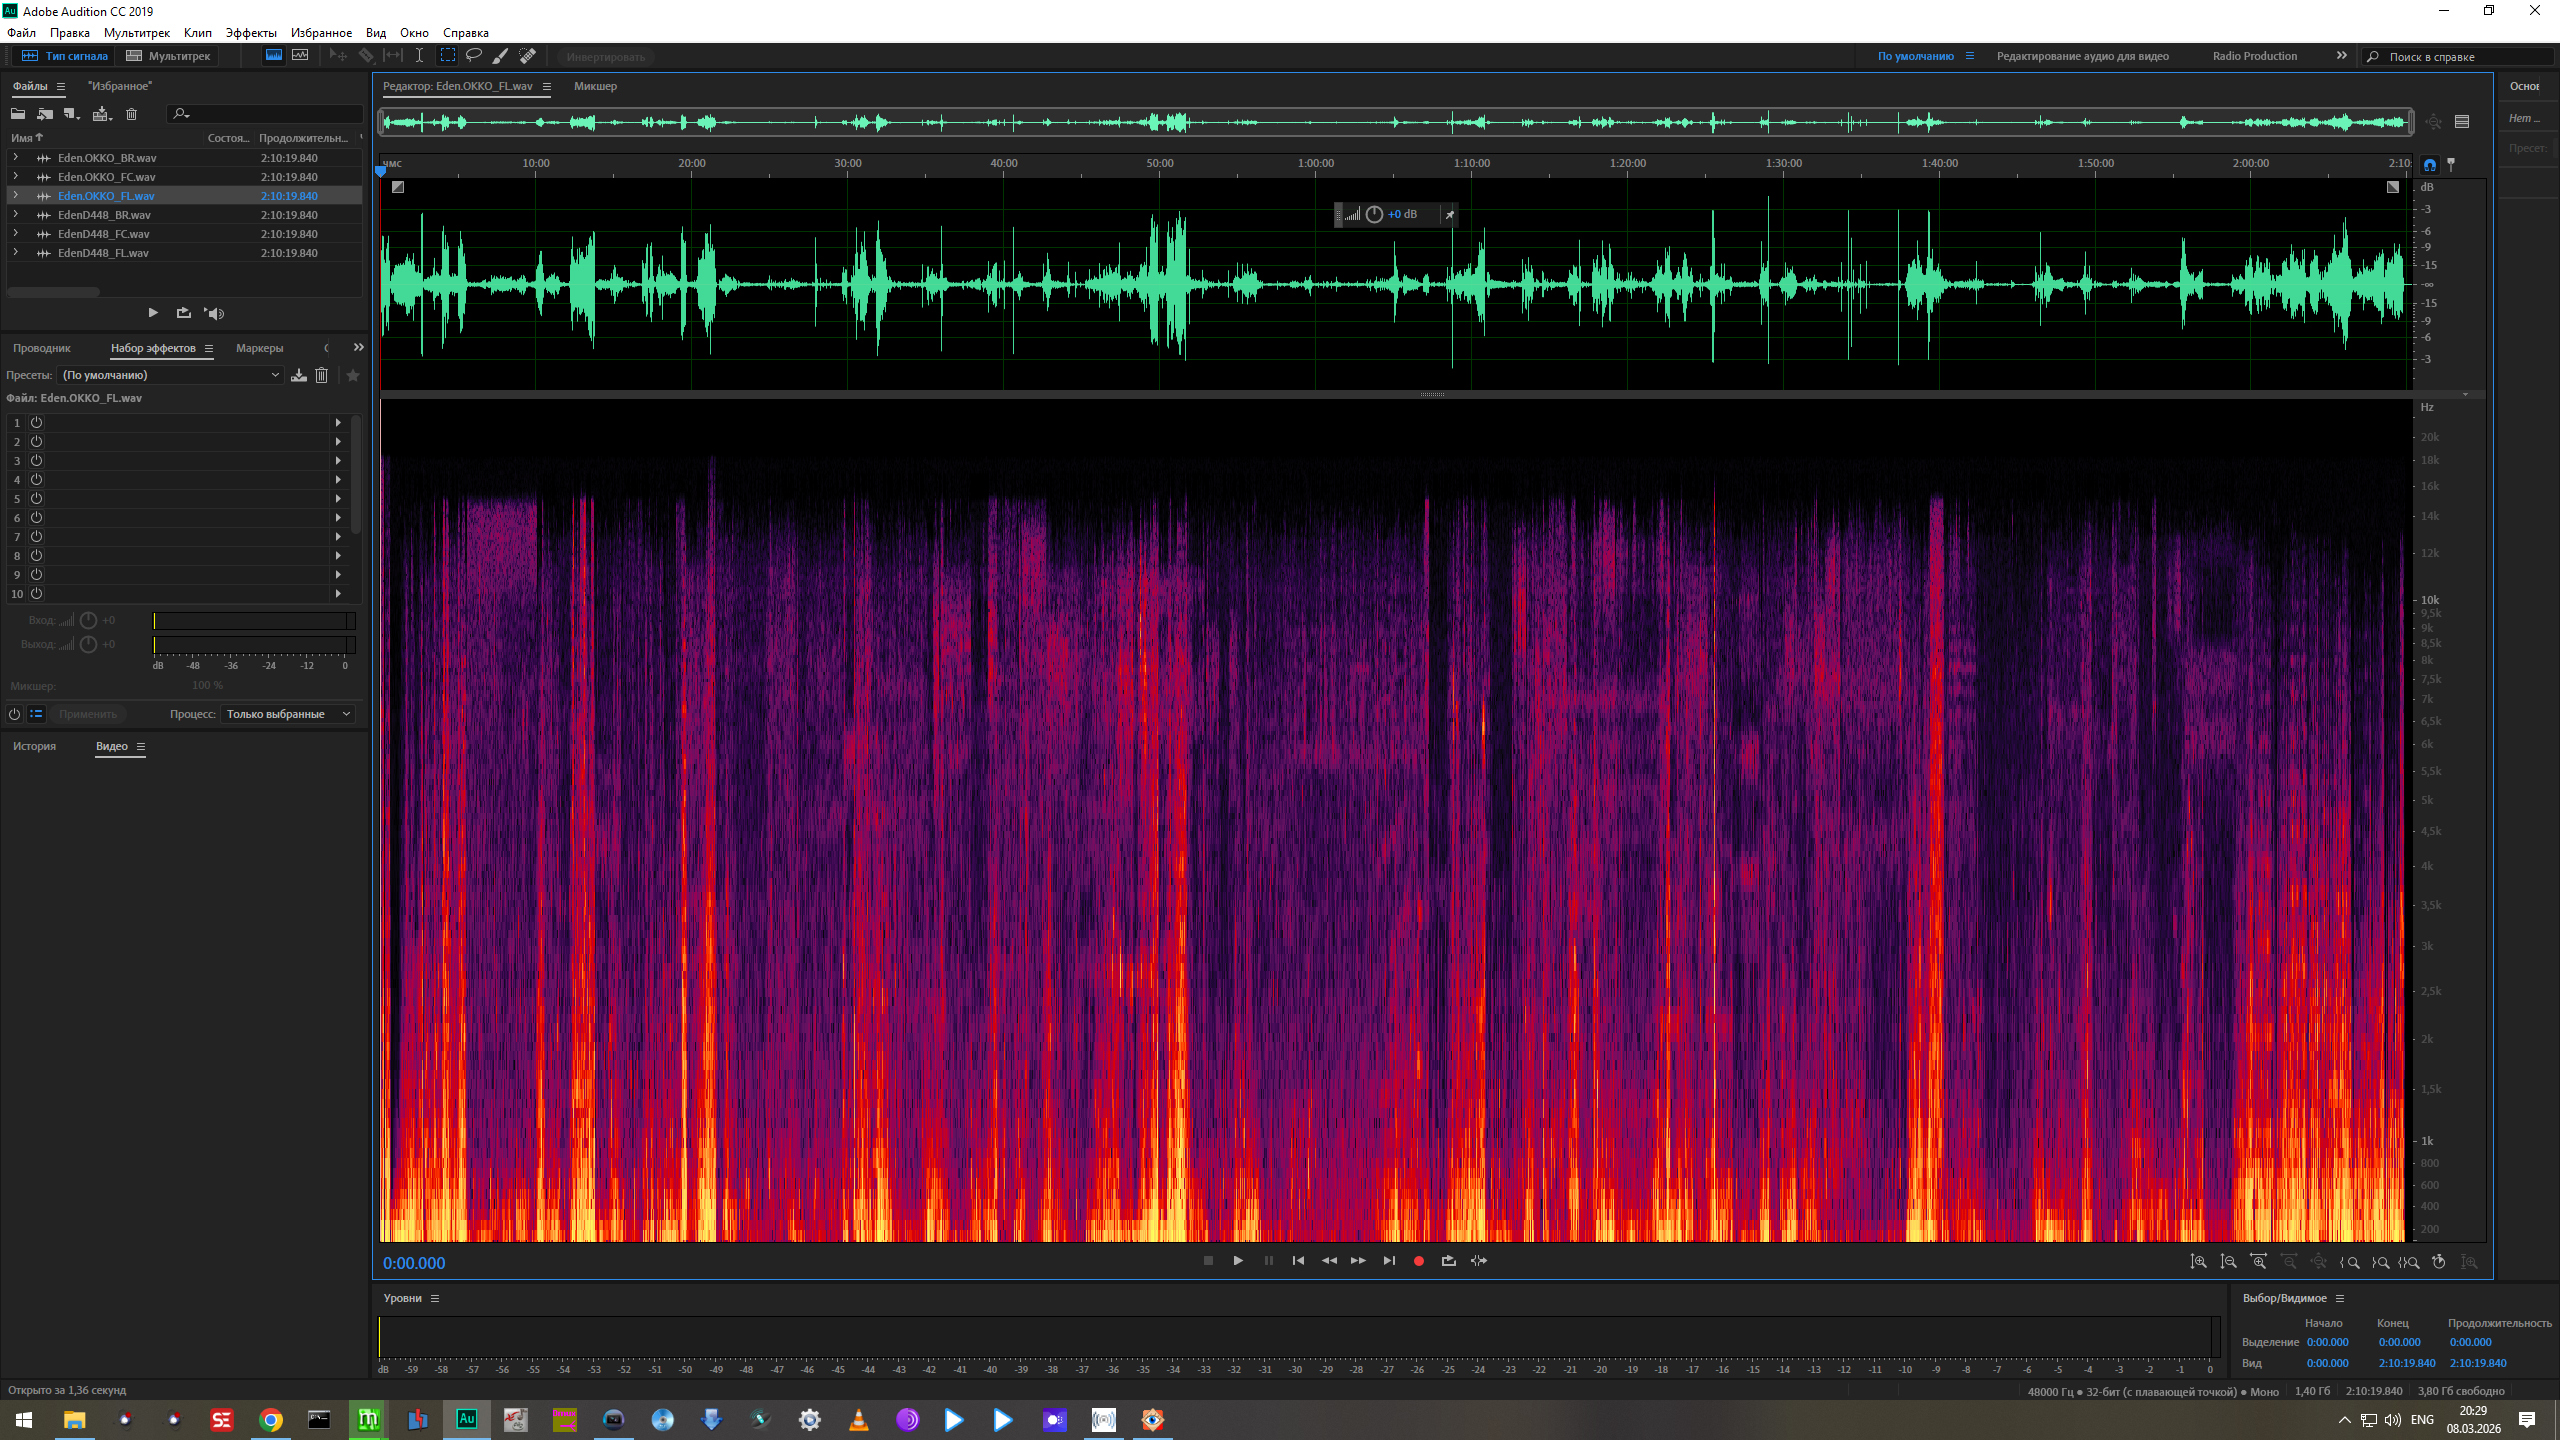Select the Paintbrush selection tool
This screenshot has width=2560, height=1440.
(x=500, y=56)
